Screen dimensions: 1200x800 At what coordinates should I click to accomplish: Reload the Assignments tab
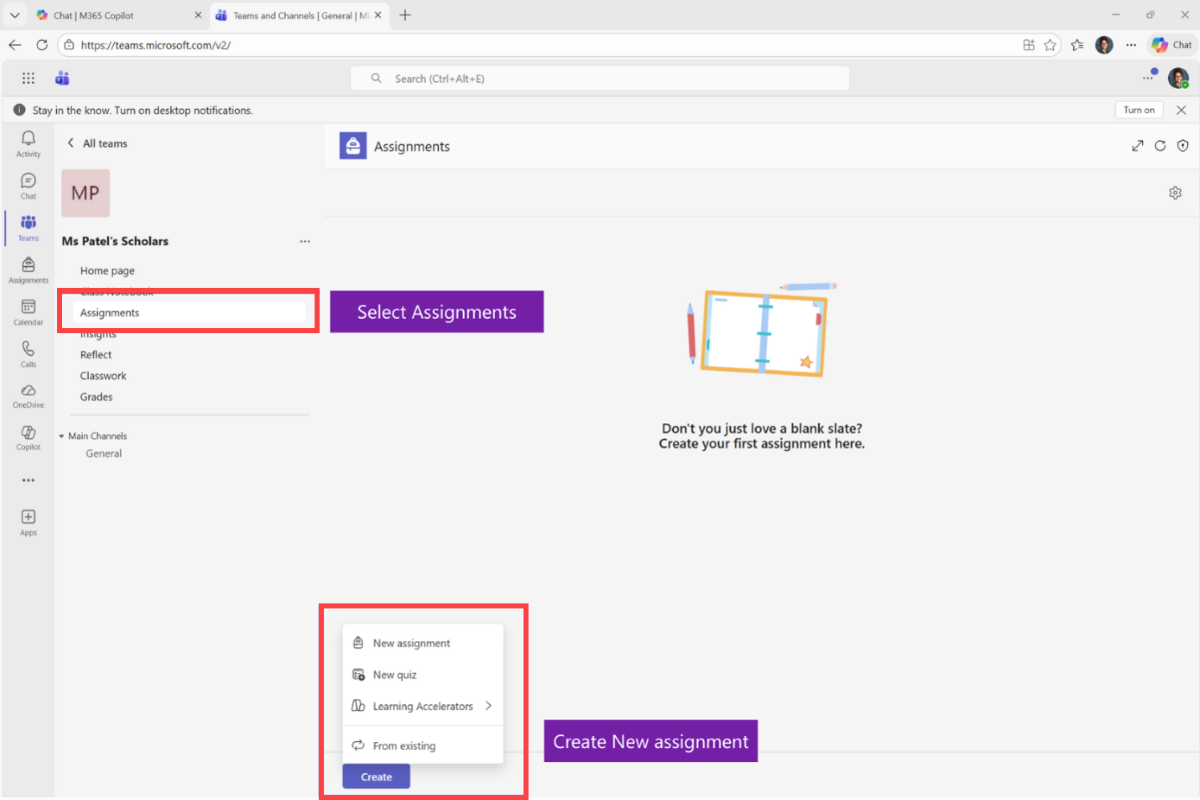[1160, 146]
